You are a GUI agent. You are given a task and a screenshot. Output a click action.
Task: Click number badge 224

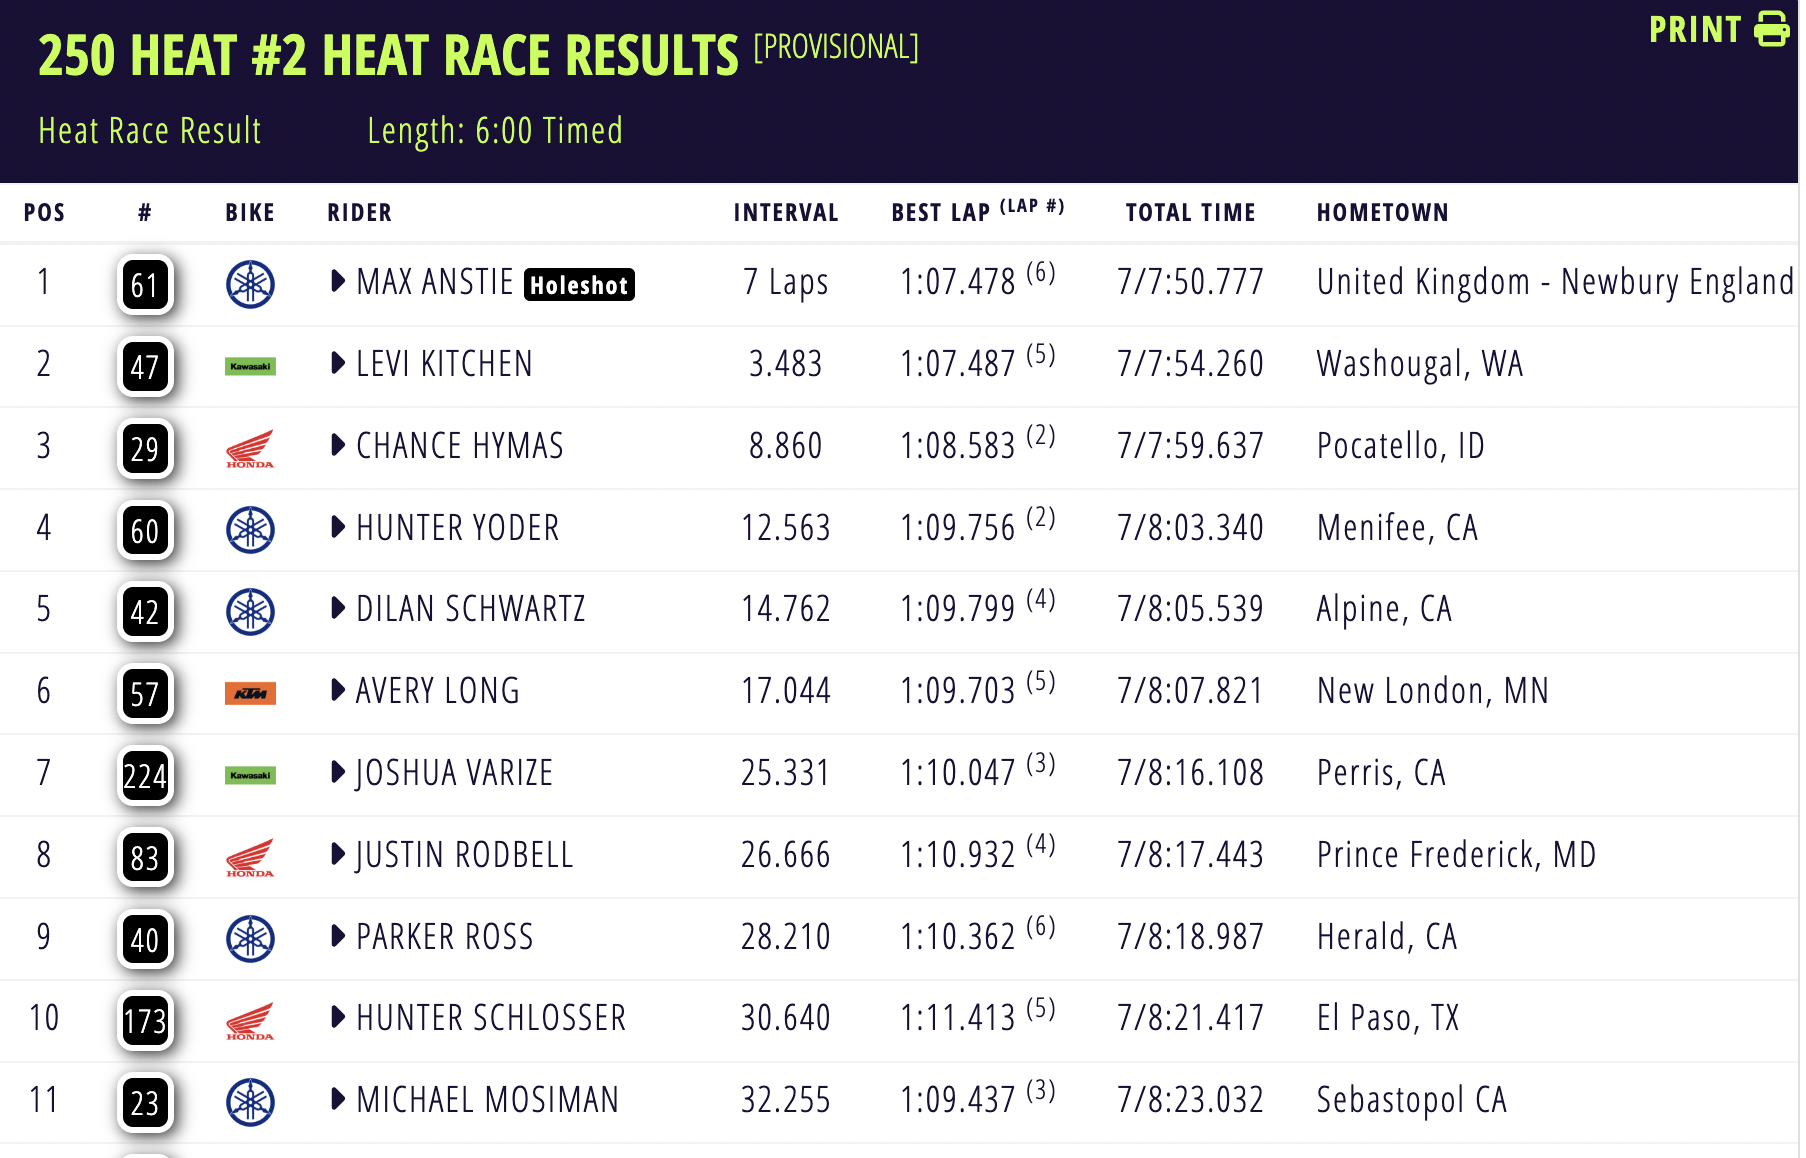145,776
